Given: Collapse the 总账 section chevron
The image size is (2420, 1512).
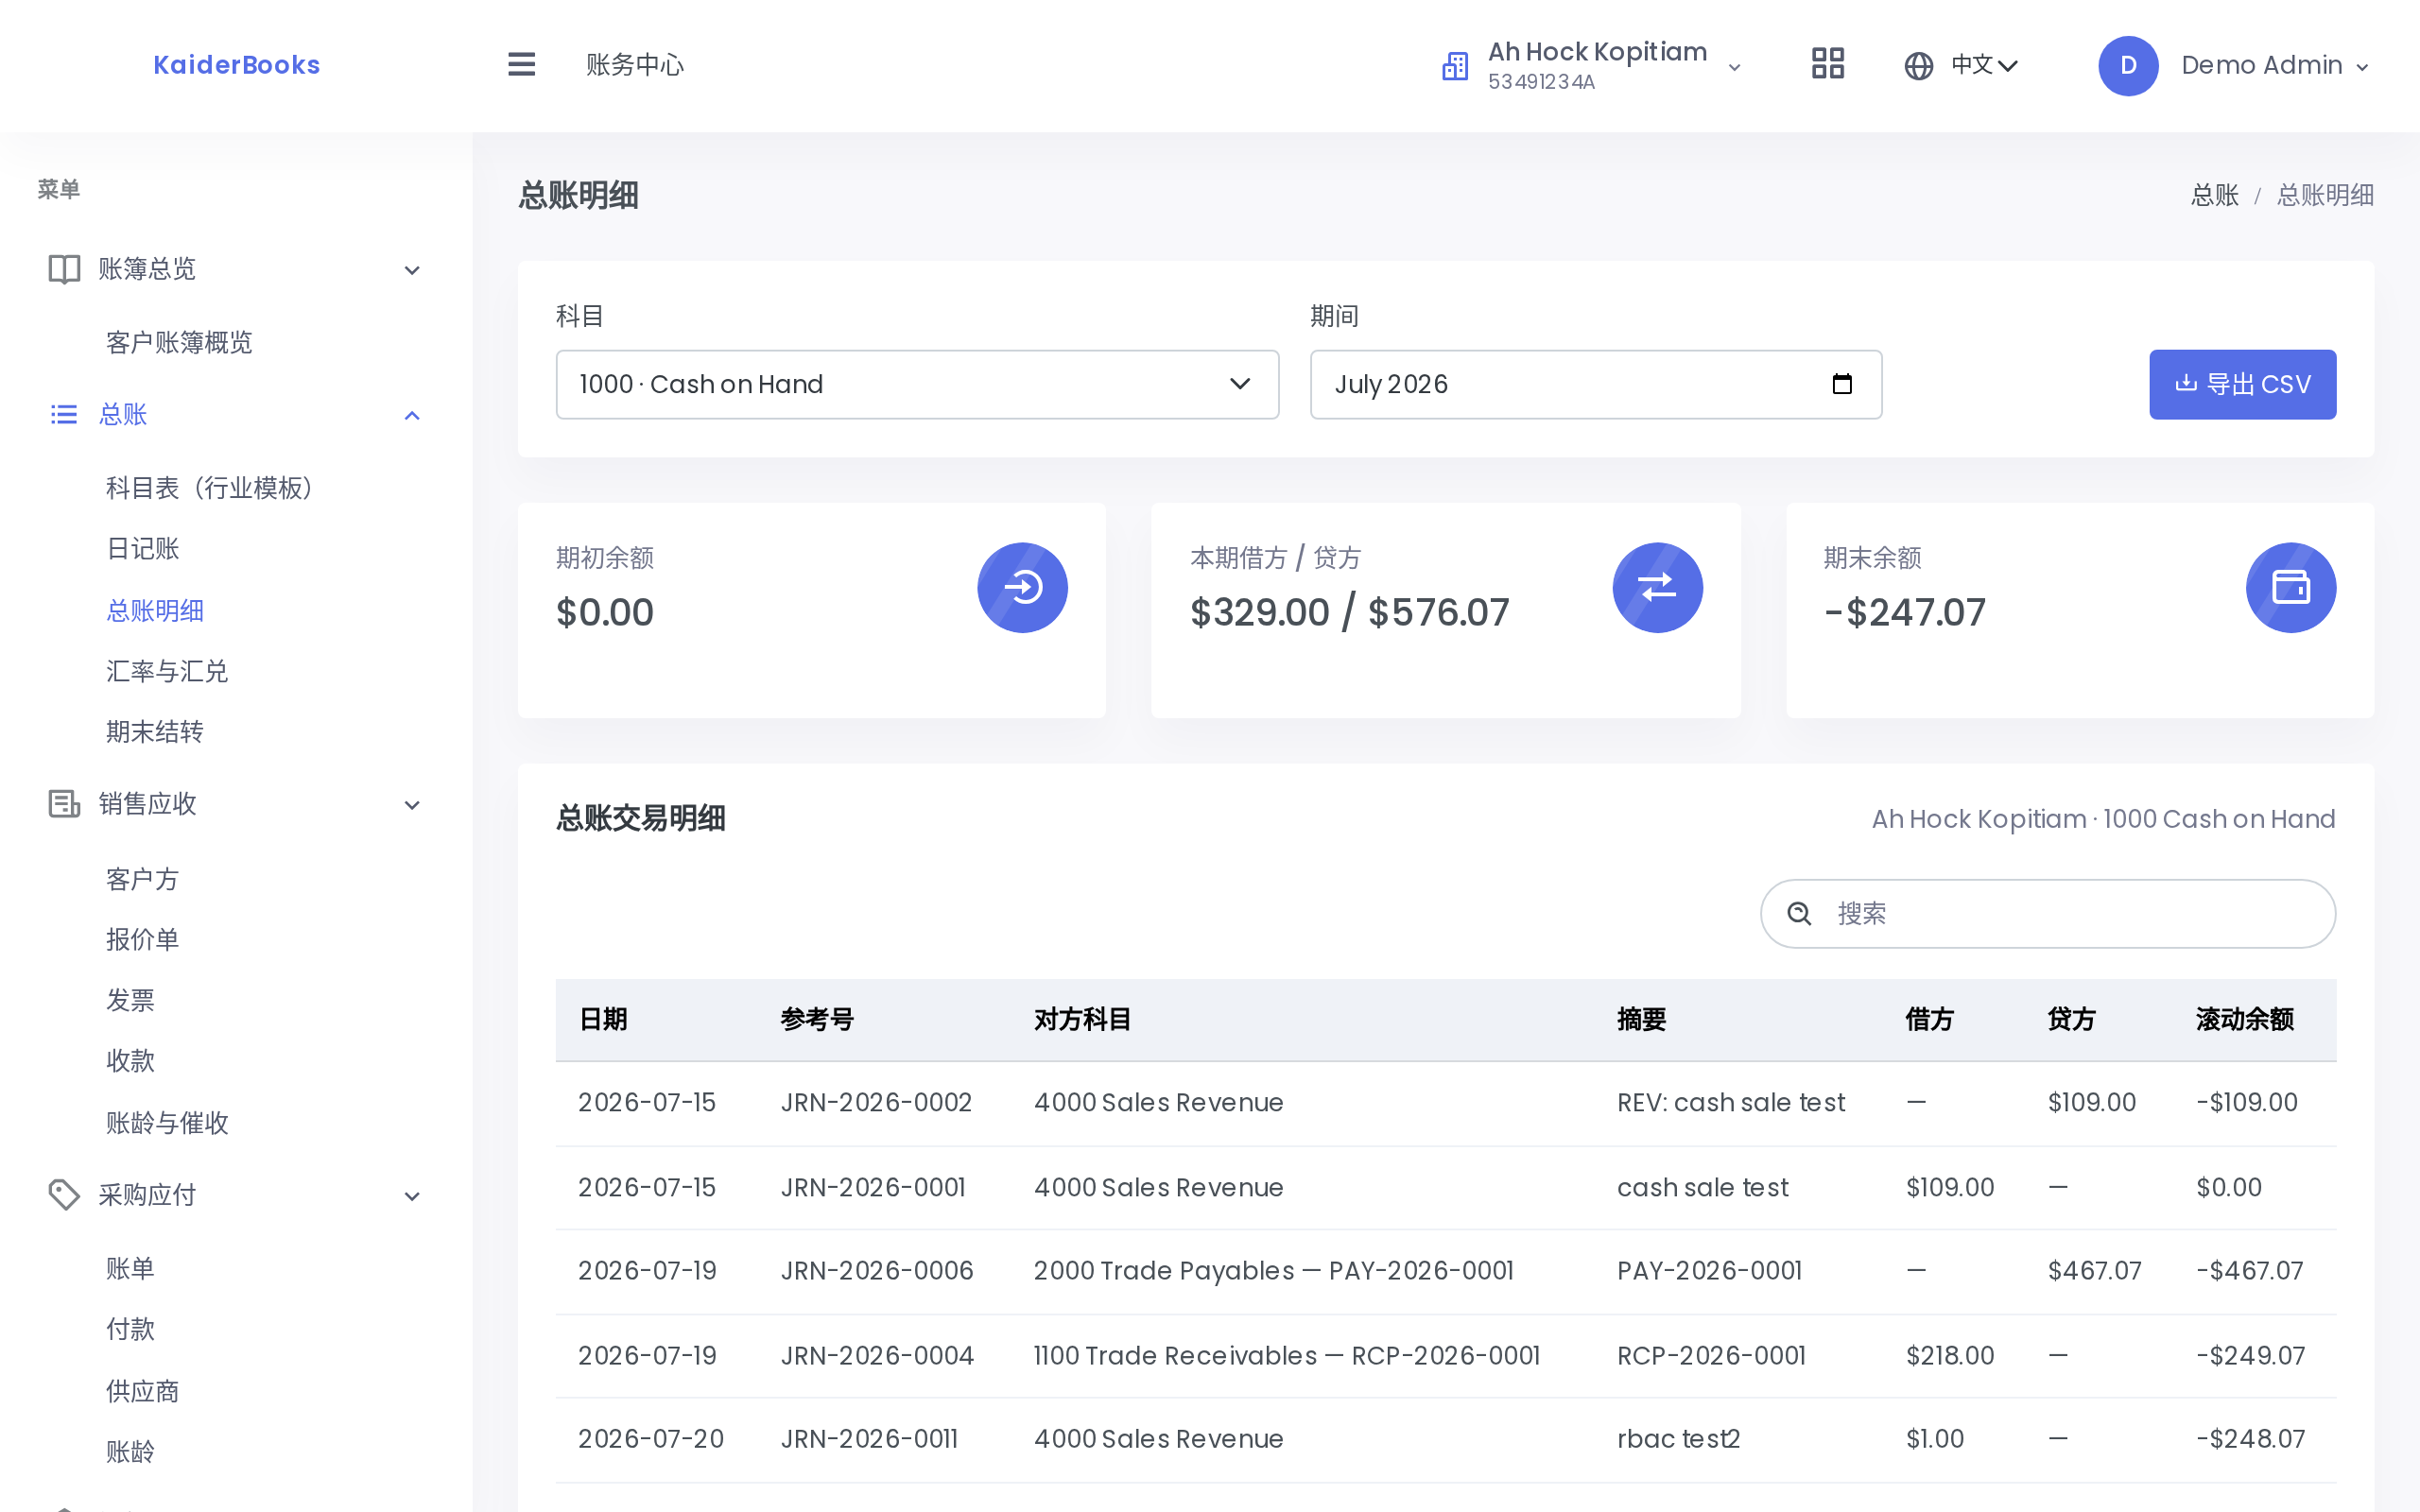Looking at the screenshot, I should tap(412, 415).
